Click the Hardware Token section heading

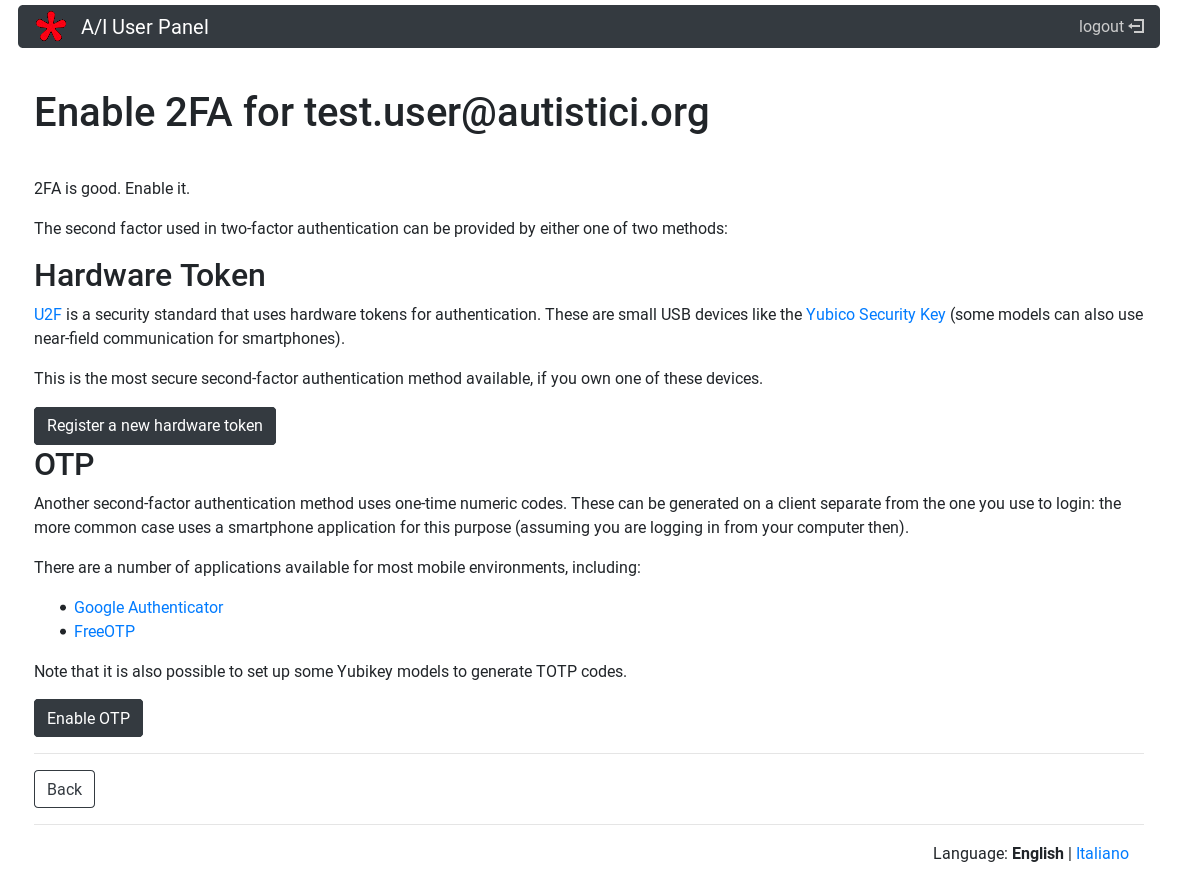coord(150,275)
